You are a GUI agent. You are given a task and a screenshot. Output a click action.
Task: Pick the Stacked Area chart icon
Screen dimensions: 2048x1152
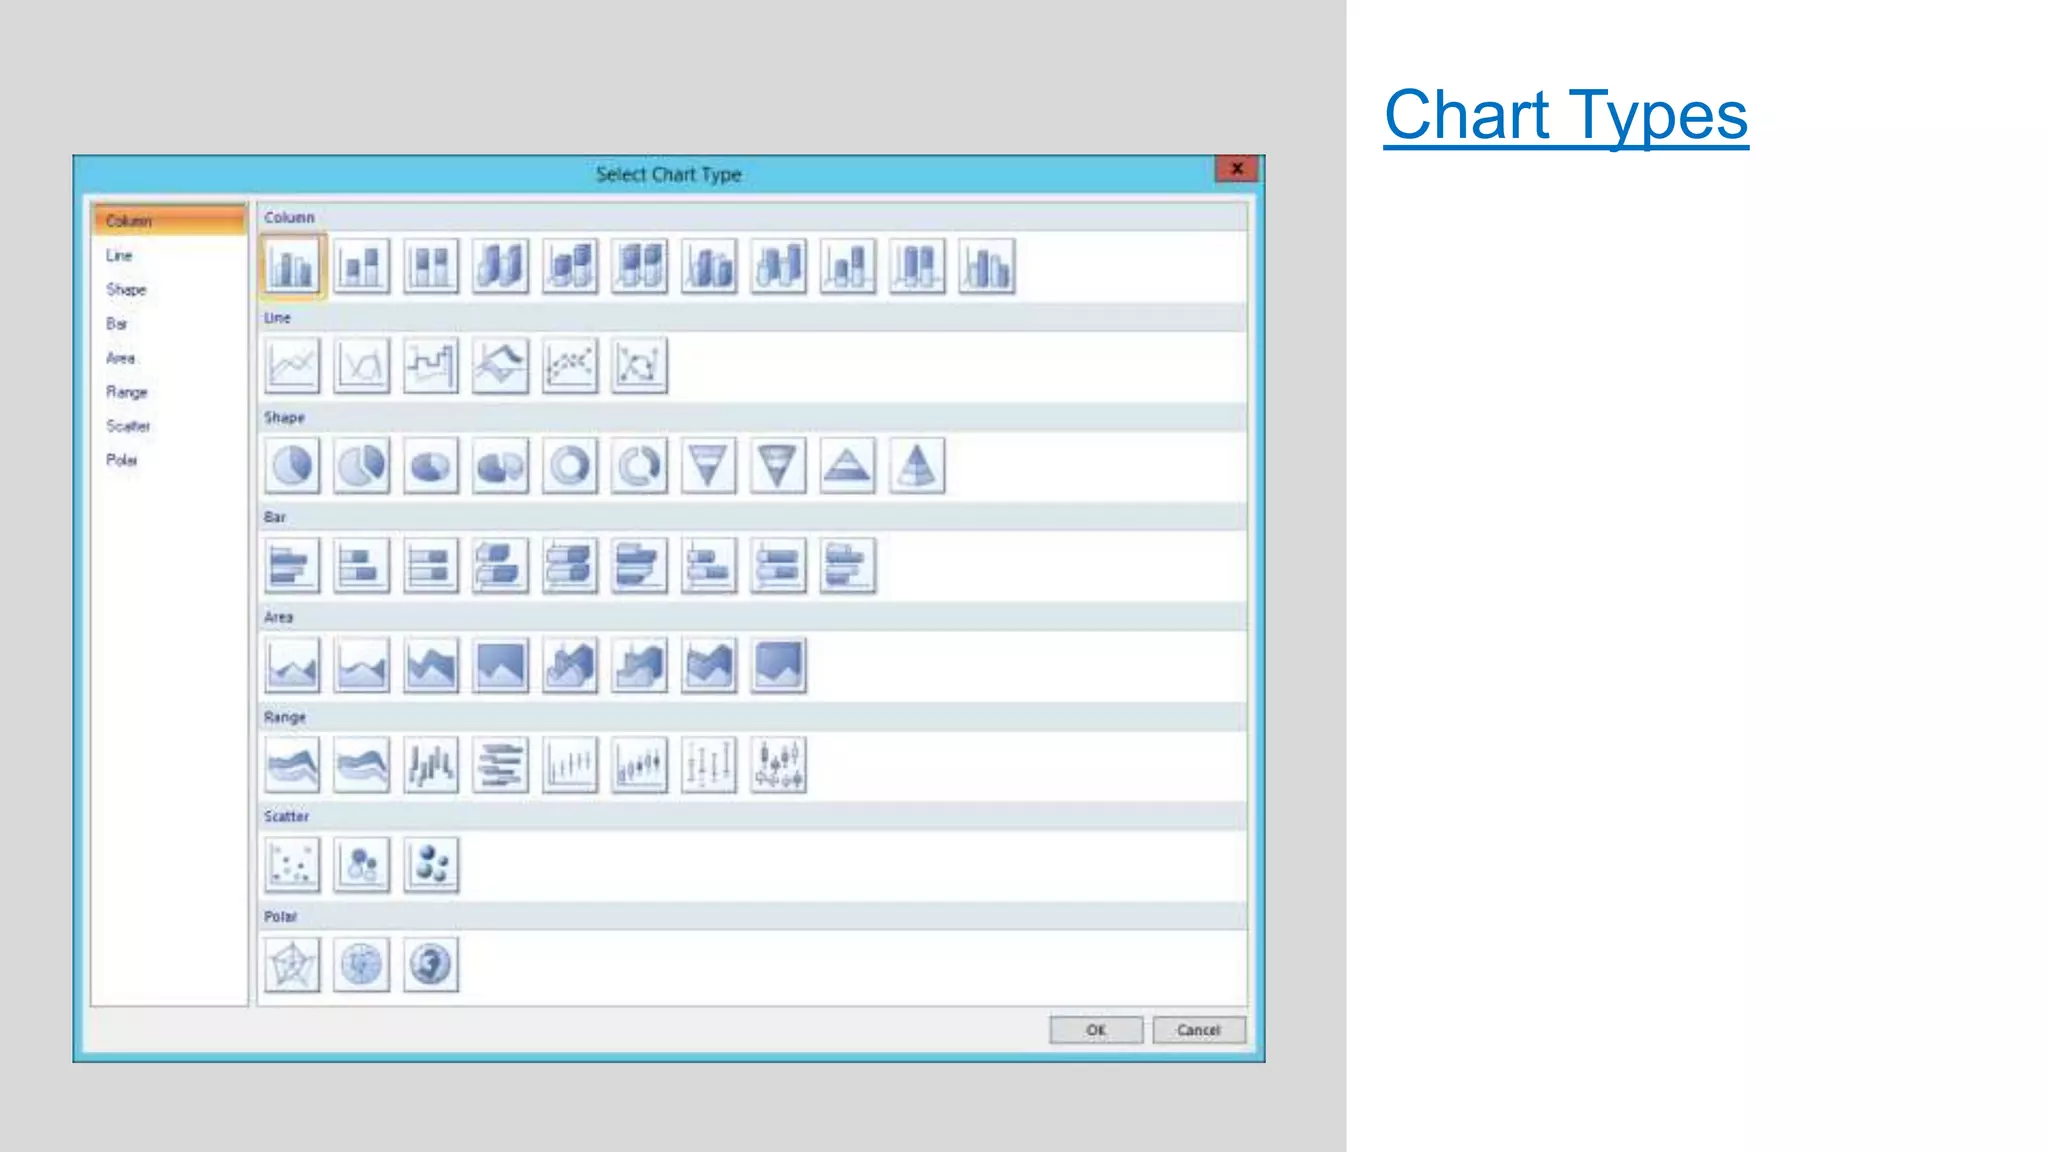(431, 665)
